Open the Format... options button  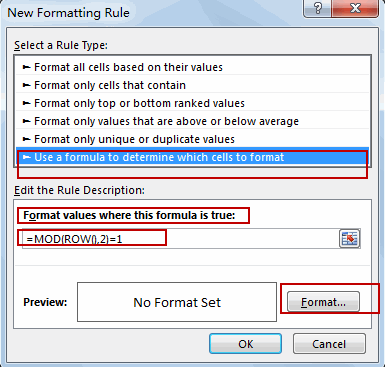tap(323, 302)
